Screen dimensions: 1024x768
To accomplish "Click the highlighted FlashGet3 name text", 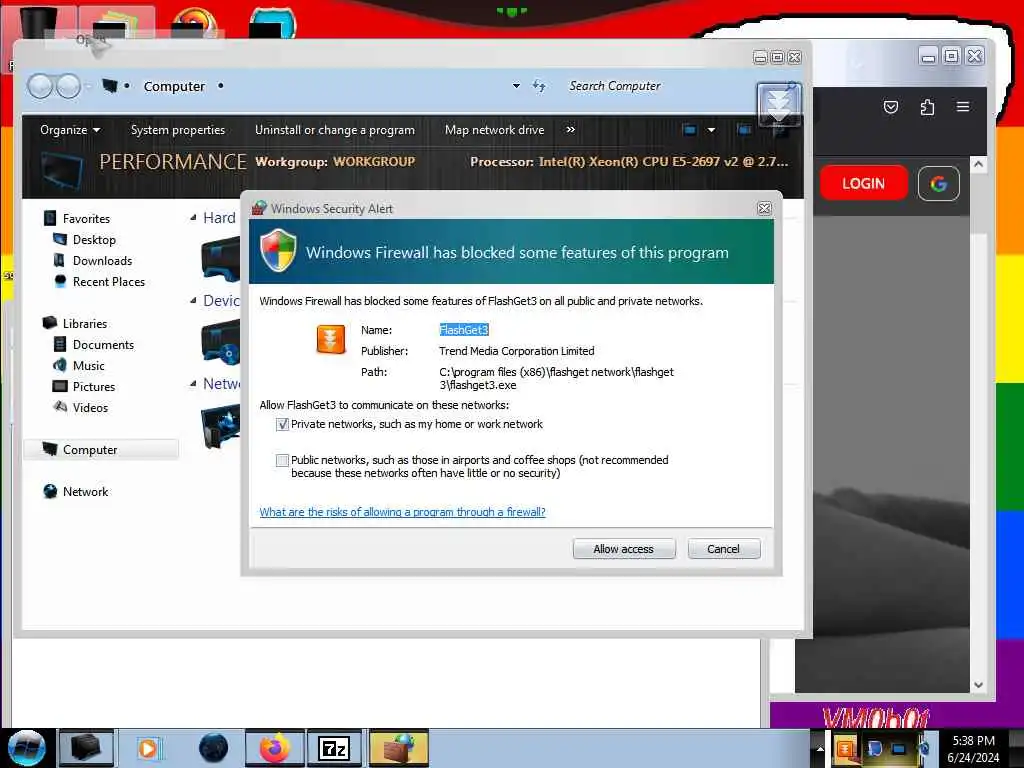I will (464, 330).
